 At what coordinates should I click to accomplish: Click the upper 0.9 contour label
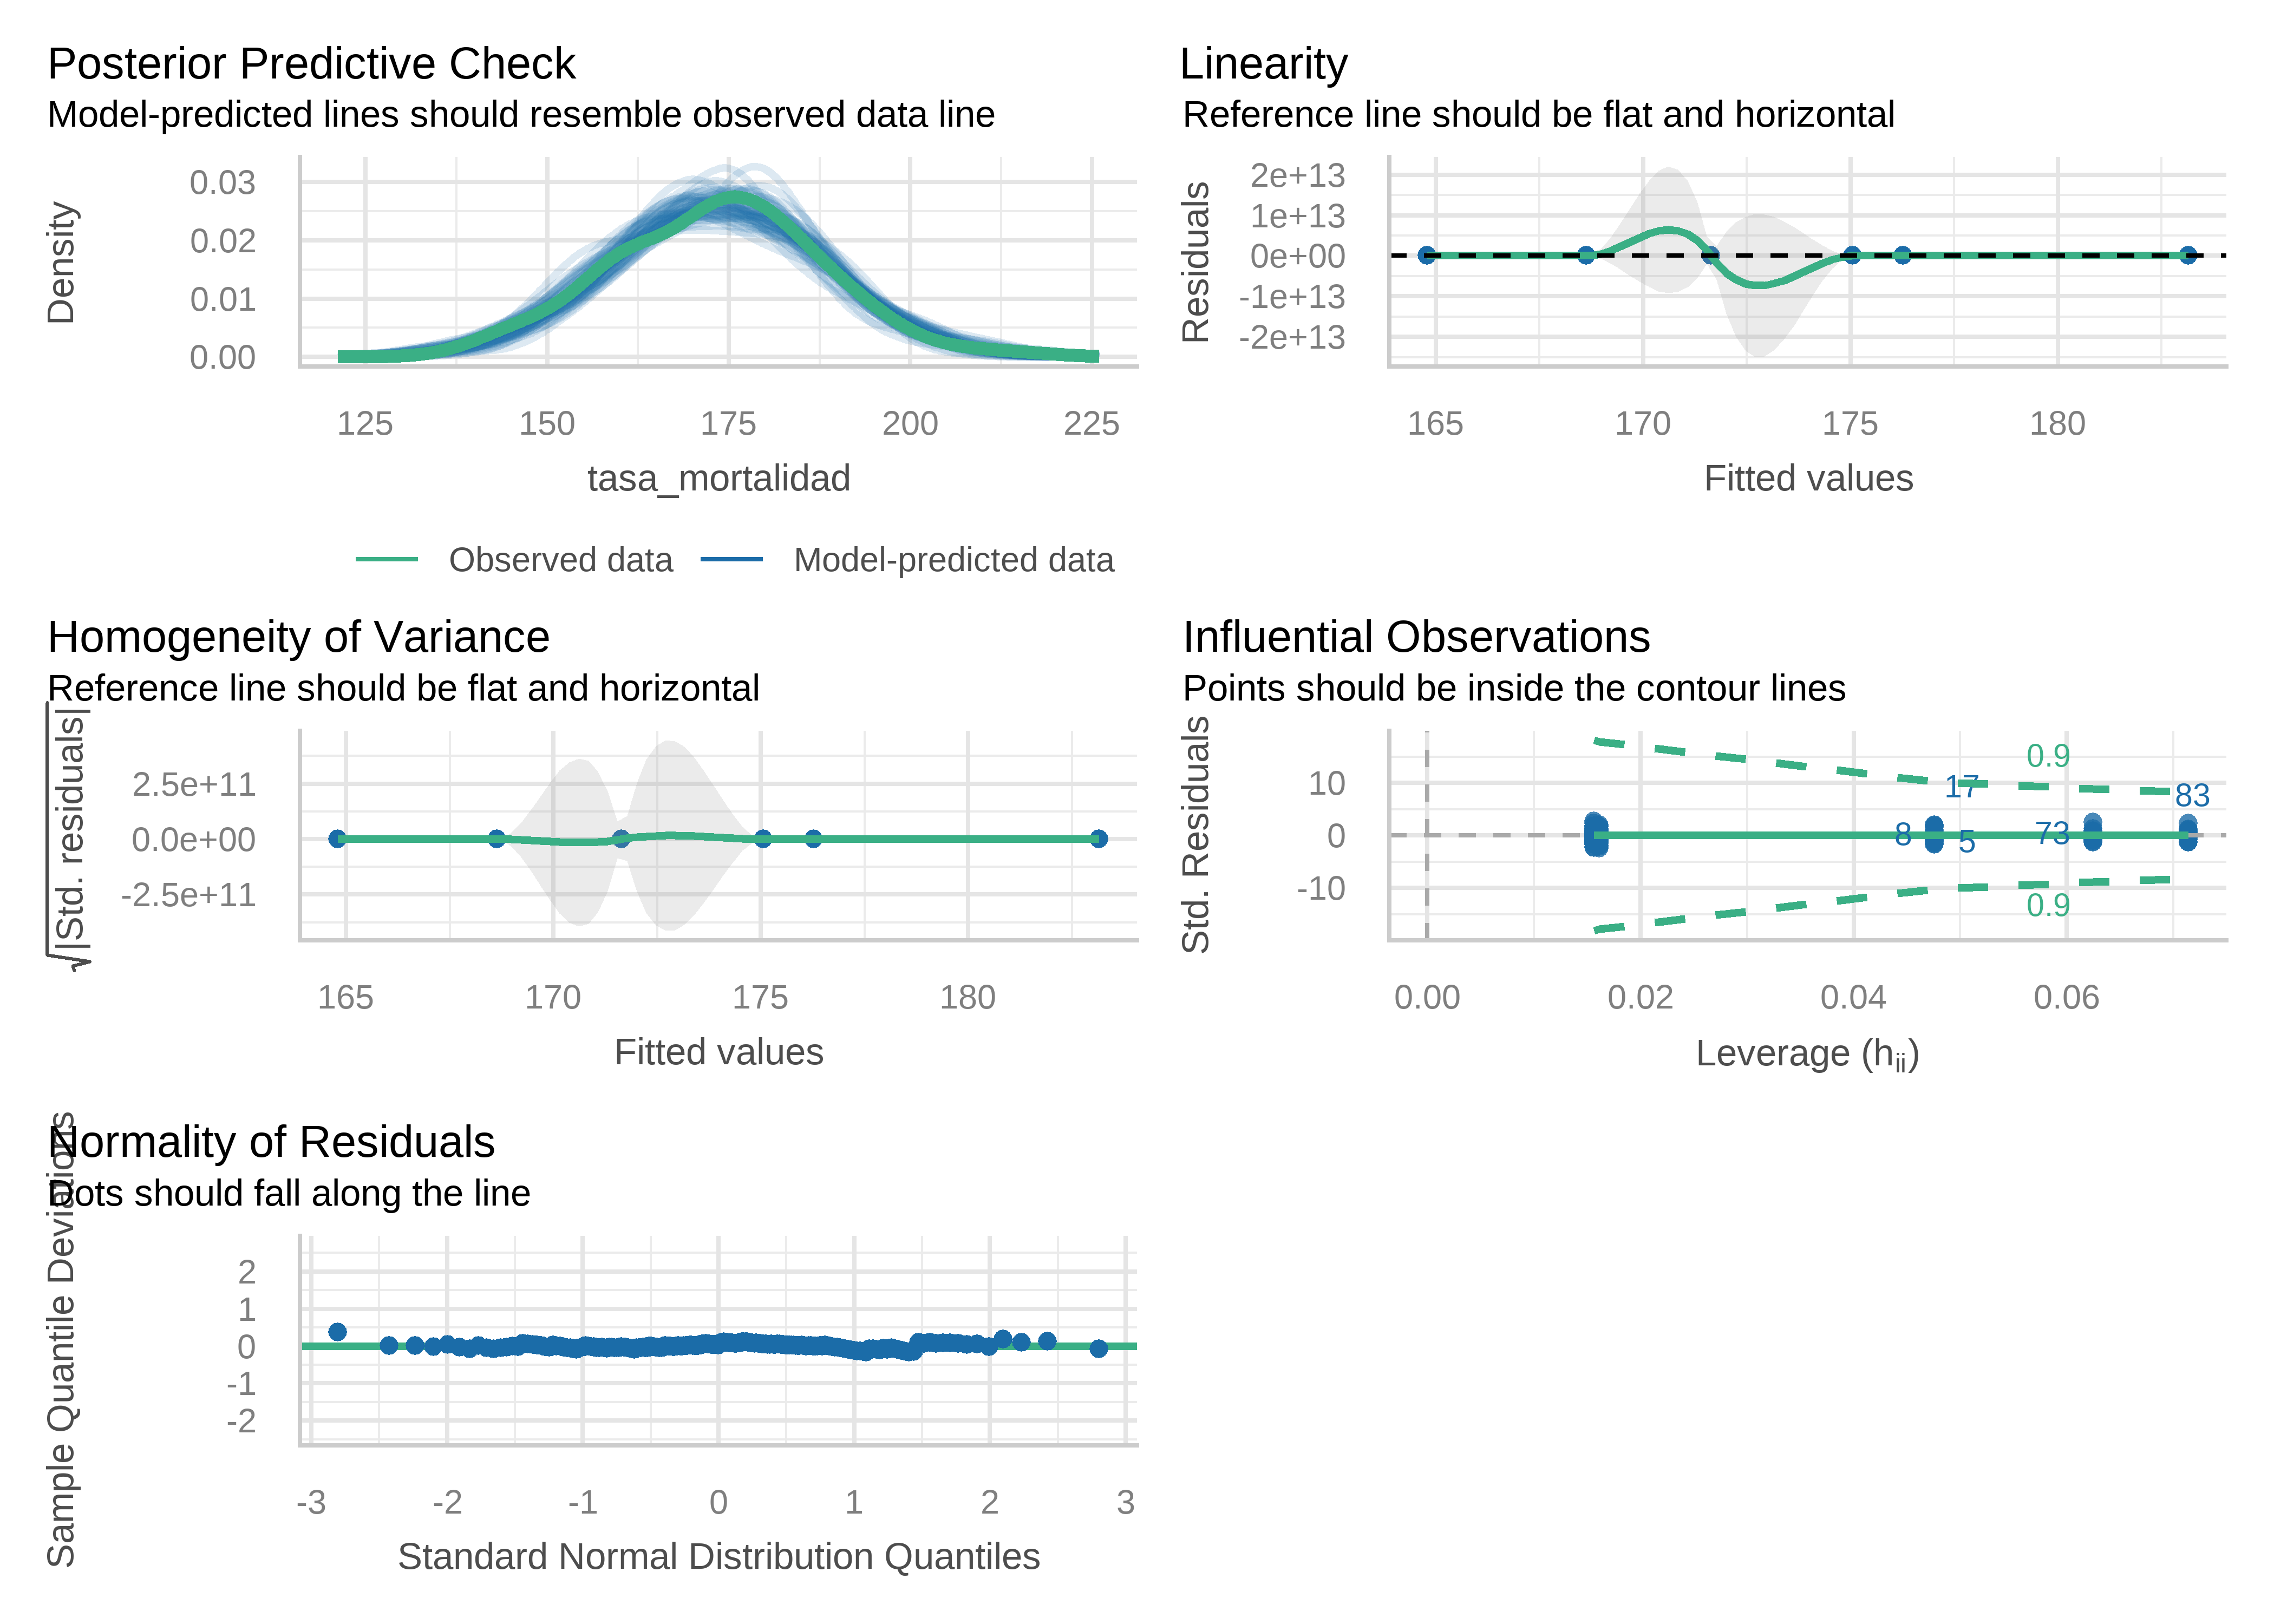2047,756
